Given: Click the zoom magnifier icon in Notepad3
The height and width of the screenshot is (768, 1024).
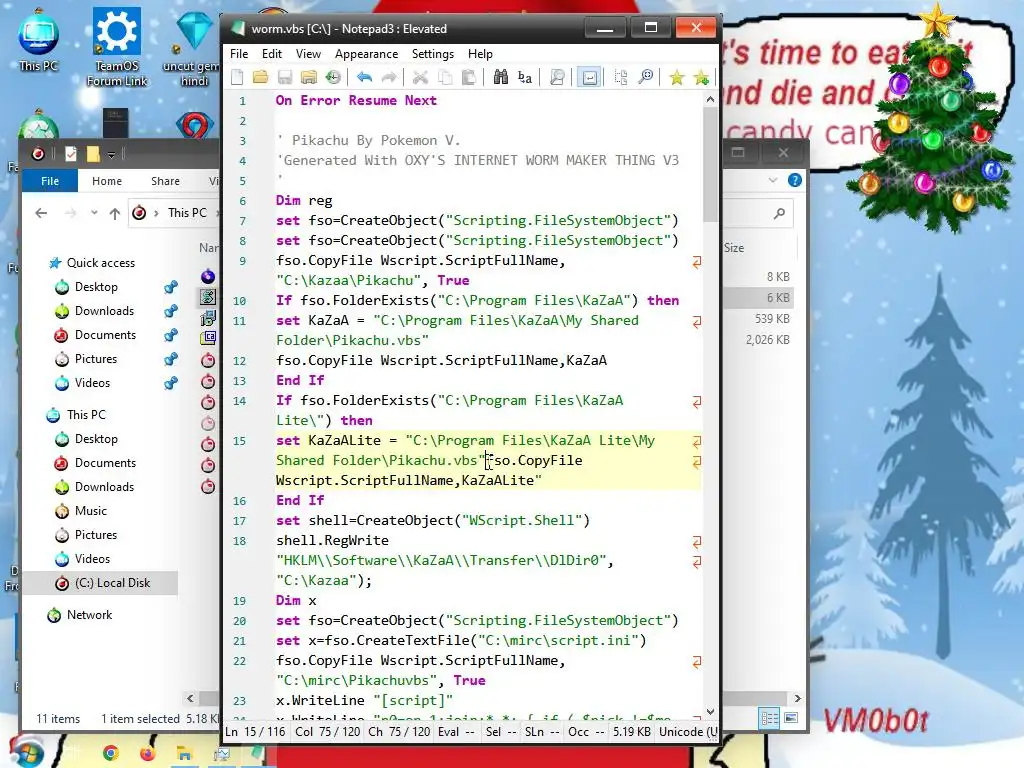Looking at the screenshot, I should pos(645,78).
